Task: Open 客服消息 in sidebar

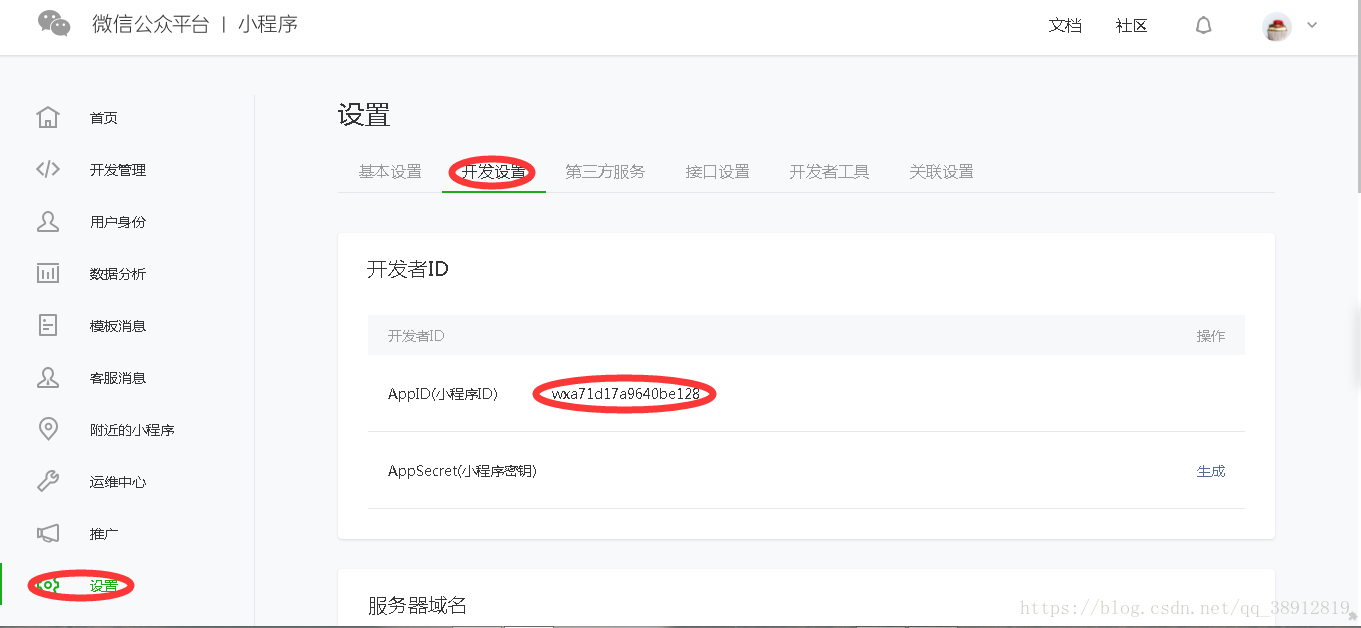Action: (118, 378)
